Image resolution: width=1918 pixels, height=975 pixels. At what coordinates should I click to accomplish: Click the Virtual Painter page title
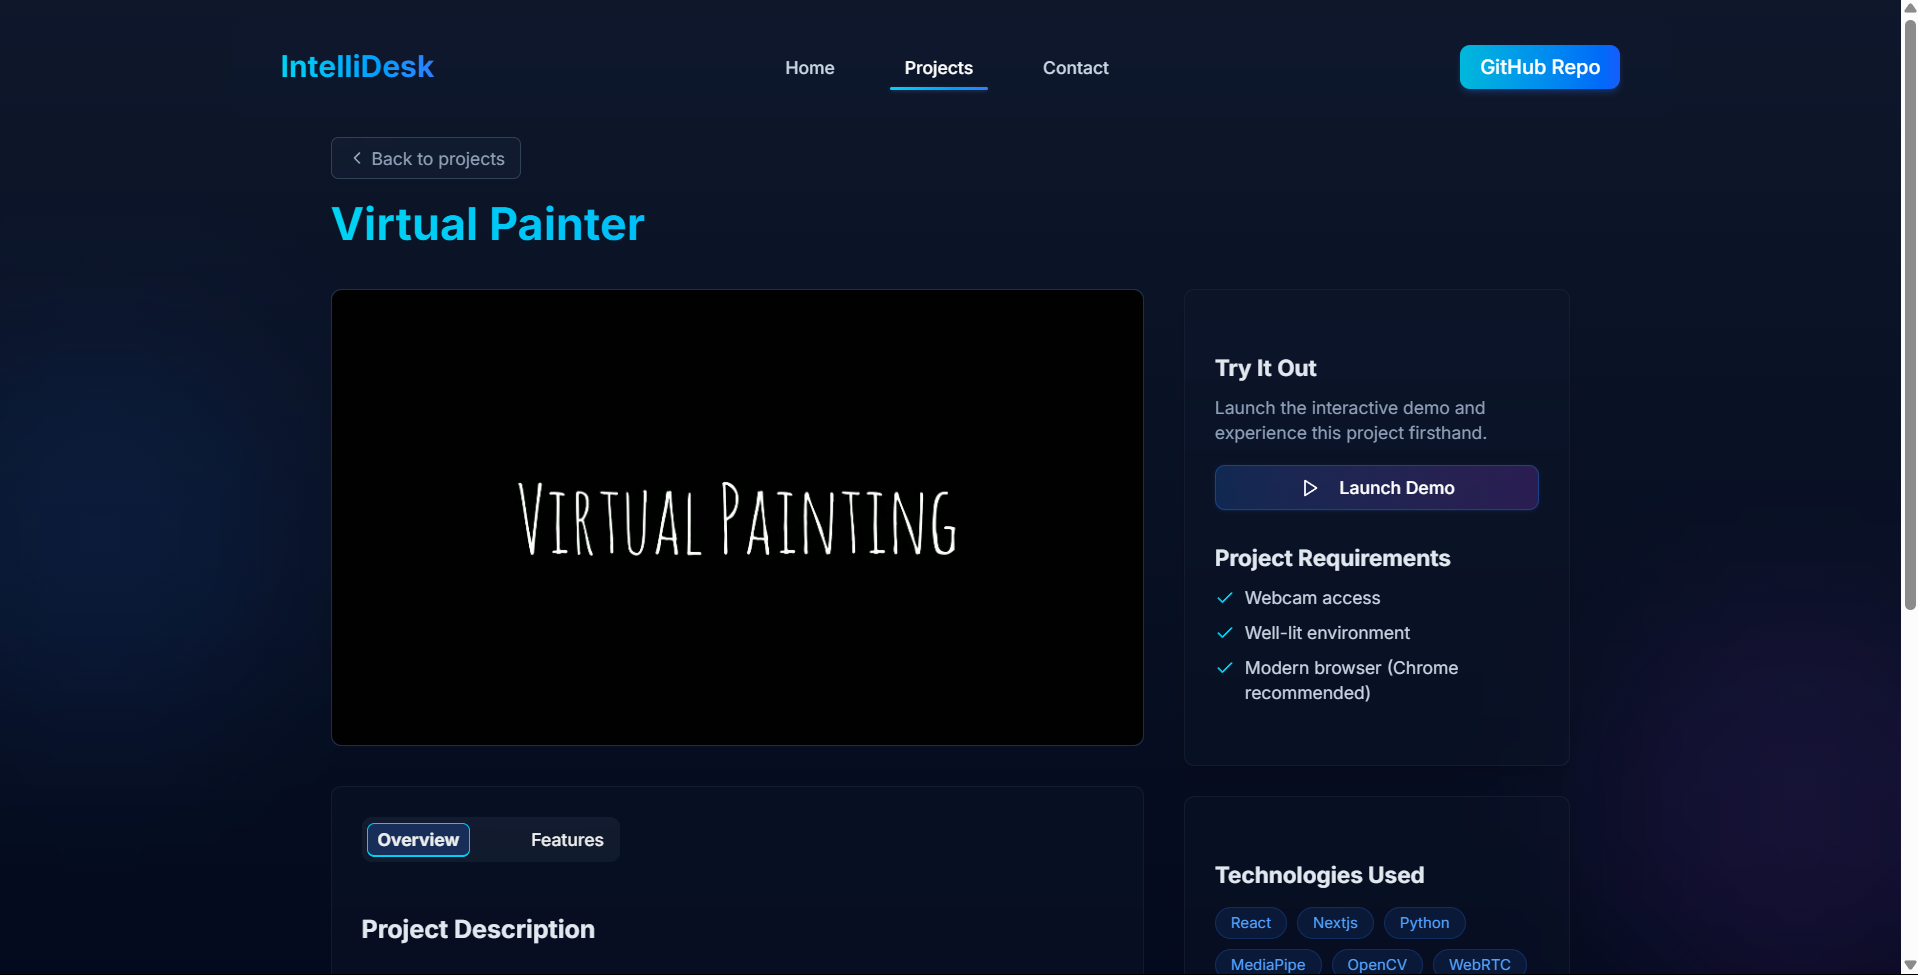(x=488, y=224)
